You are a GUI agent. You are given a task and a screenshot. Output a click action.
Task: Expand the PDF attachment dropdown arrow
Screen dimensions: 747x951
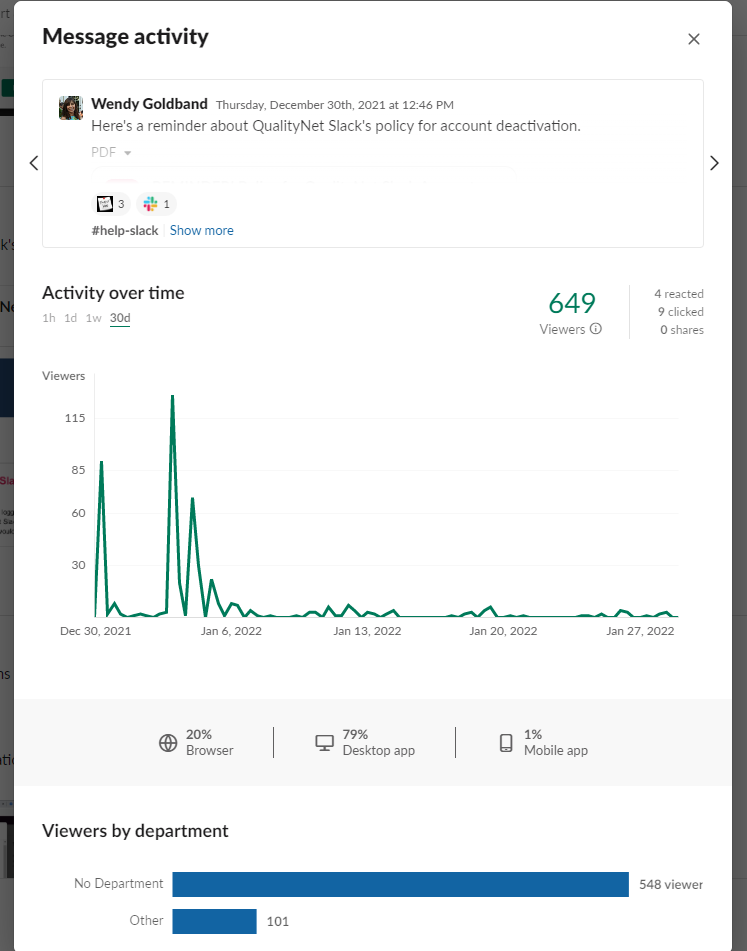click(x=128, y=153)
